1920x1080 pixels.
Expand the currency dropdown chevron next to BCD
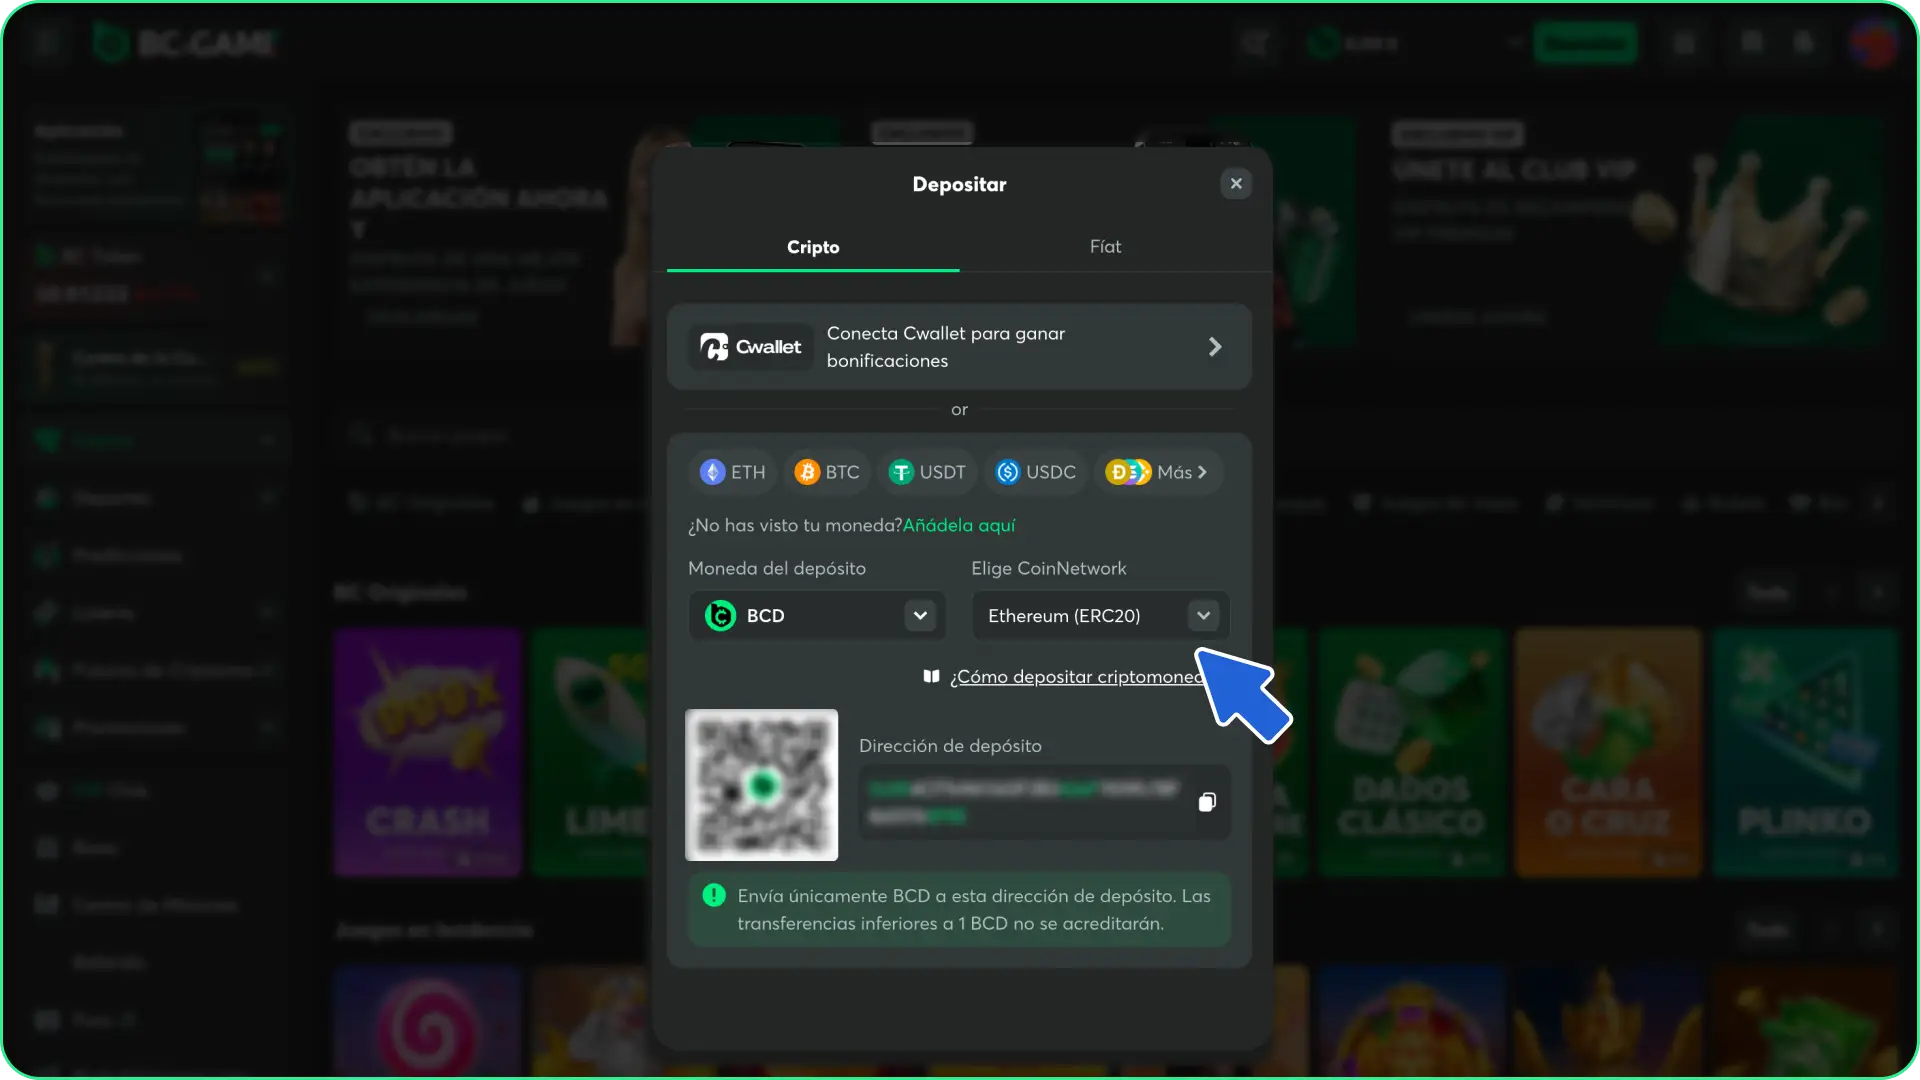(x=920, y=615)
